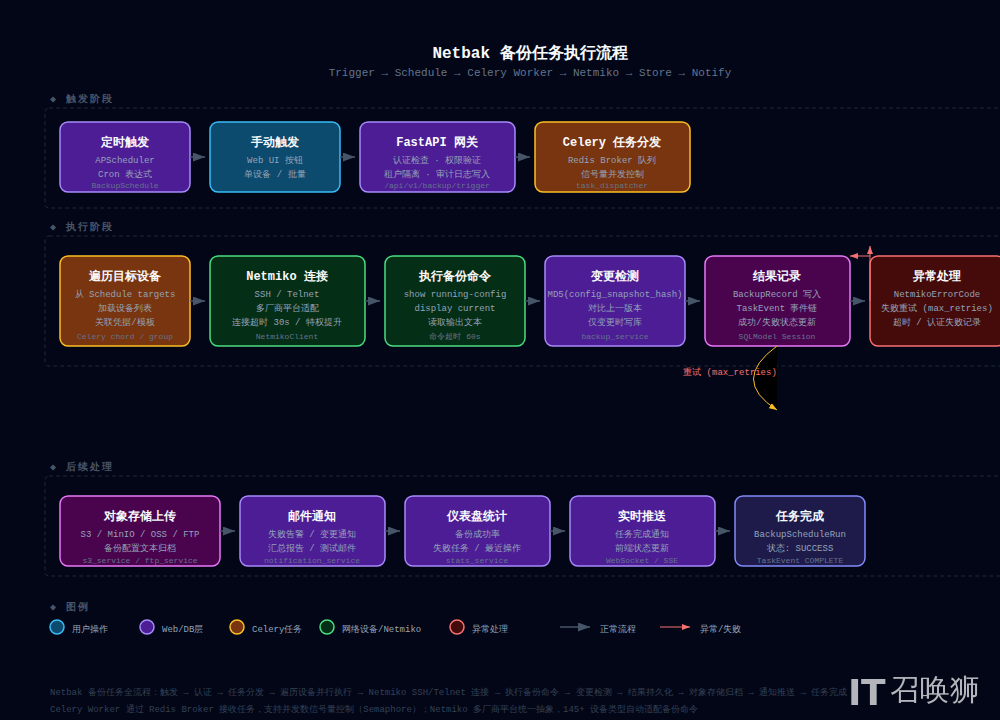Screen dimensions: 1000x720
Task: Click footer line starting Celery Worker 通过 Redis
Action: tap(374, 710)
